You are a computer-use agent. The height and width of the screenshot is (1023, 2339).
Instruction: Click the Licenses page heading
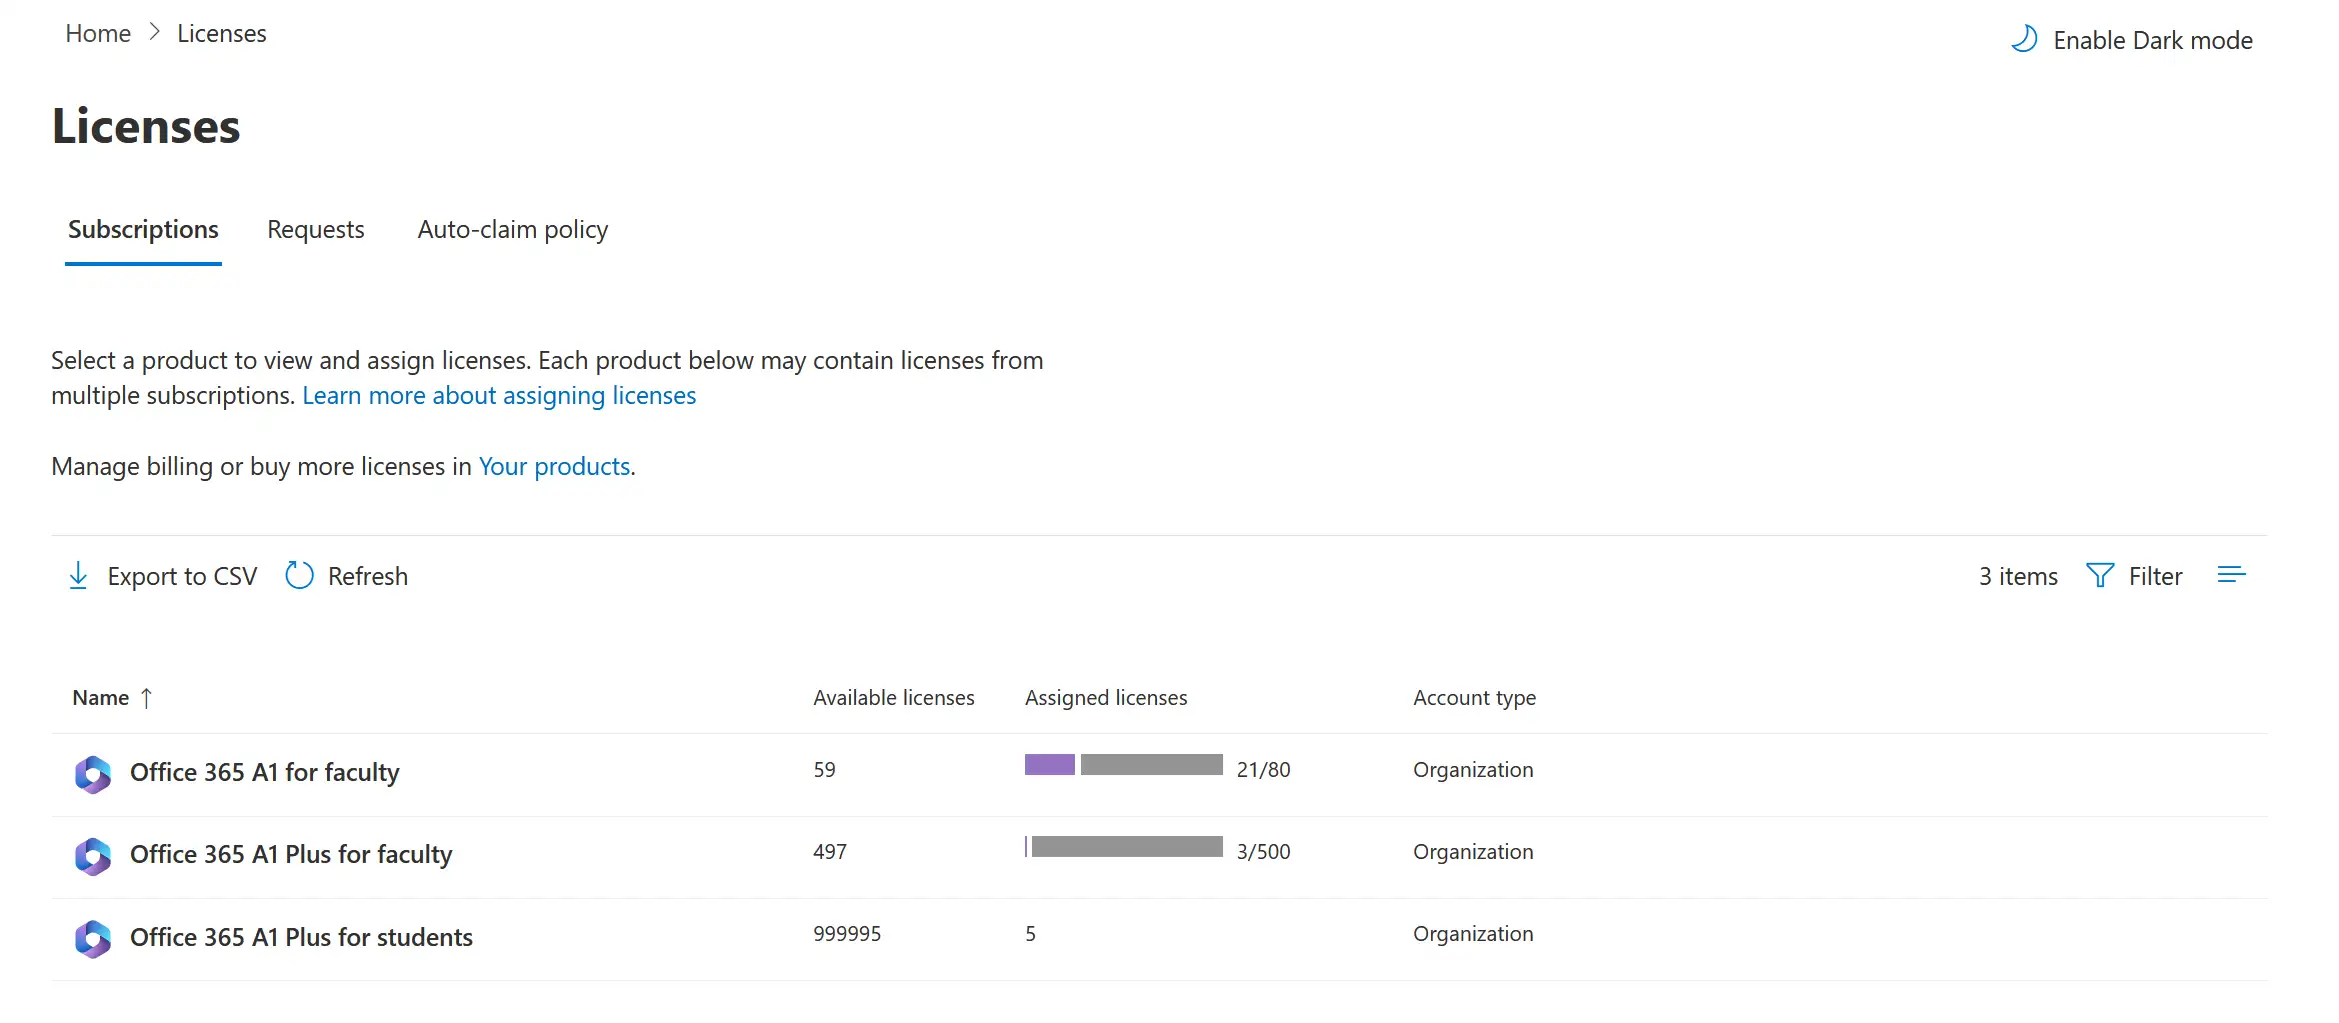pyautogui.click(x=146, y=127)
